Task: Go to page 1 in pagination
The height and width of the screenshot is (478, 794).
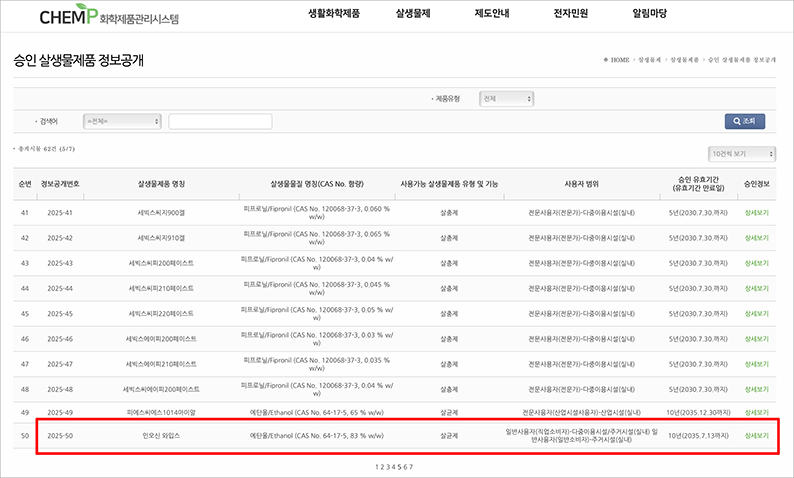Action: [378, 467]
